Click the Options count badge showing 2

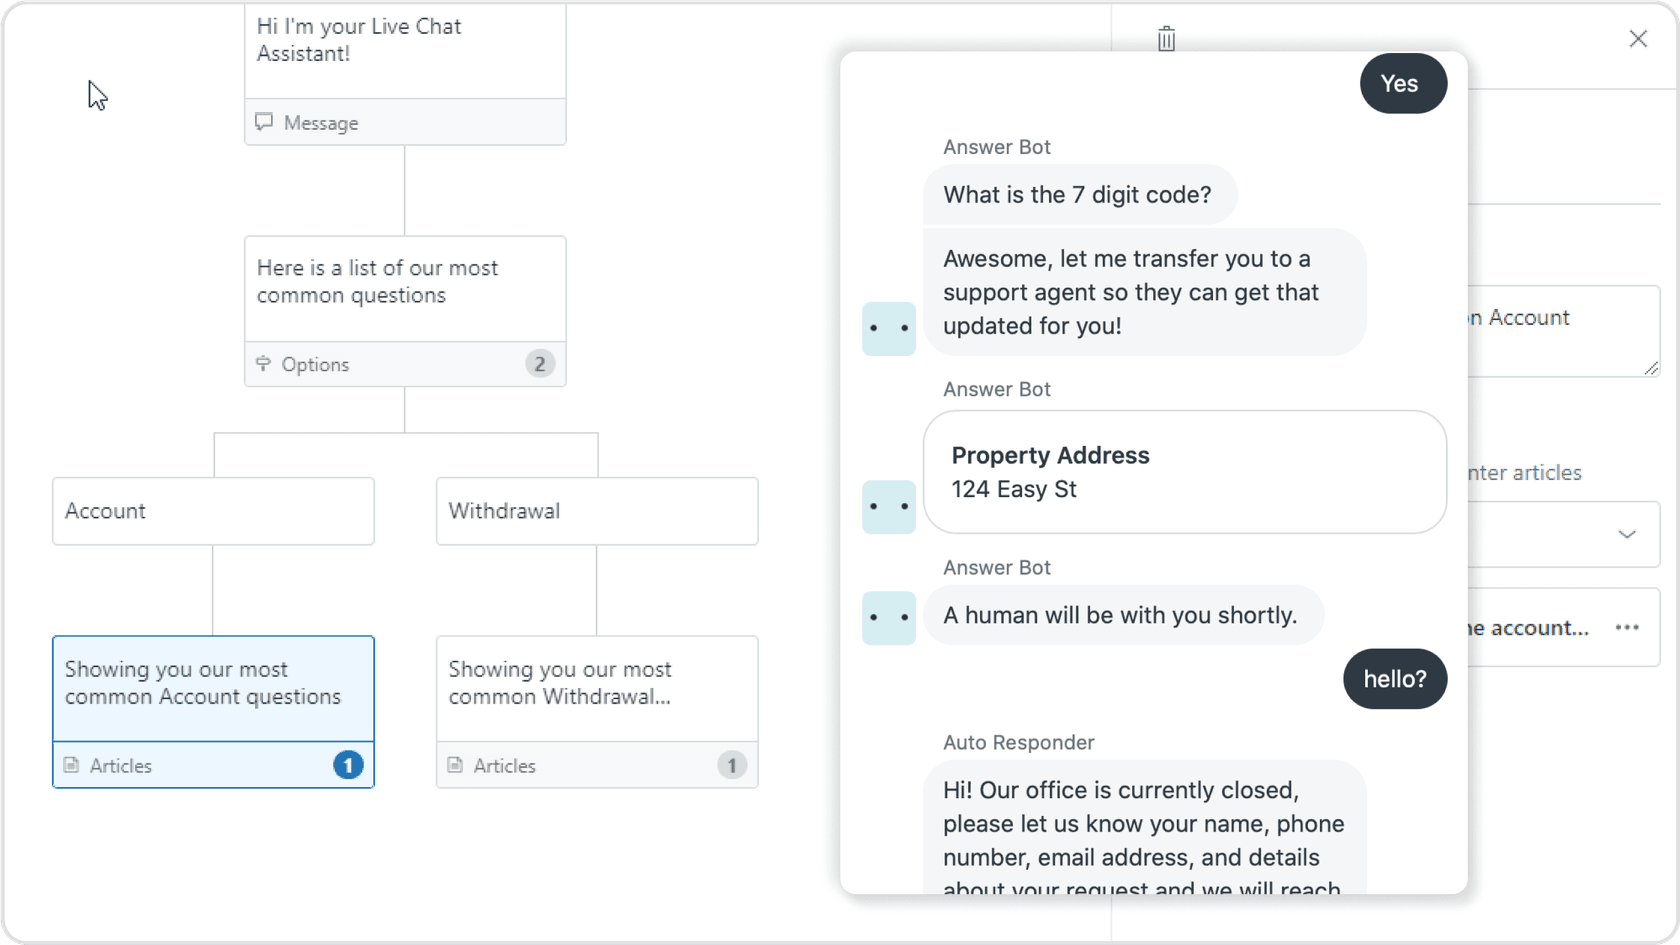(x=540, y=364)
